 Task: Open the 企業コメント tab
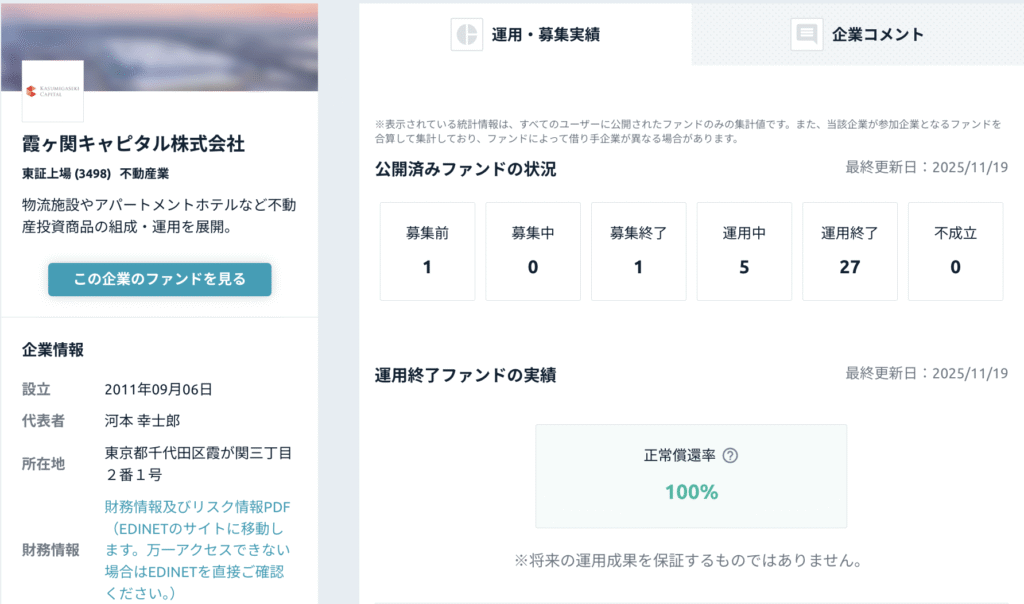click(857, 34)
